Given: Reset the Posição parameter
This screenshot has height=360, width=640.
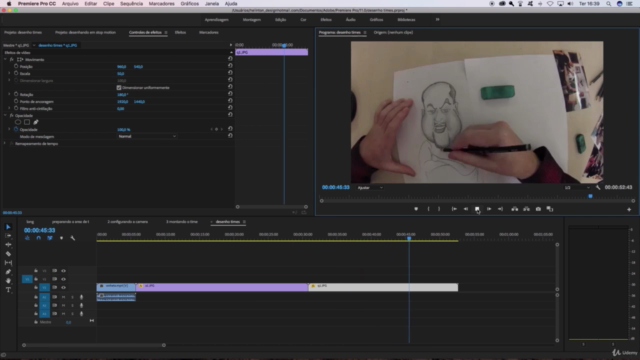Looking at the screenshot, I should pos(230,66).
